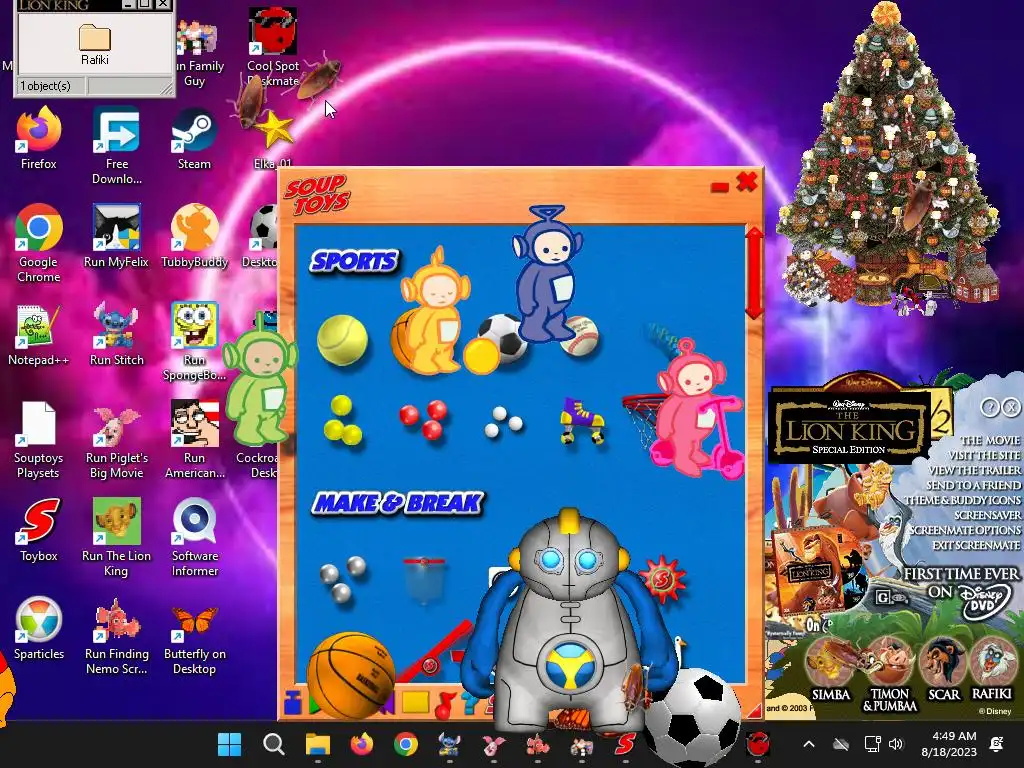This screenshot has height=768, width=1024.
Task: Open taskbar Search
Action: tap(274, 744)
